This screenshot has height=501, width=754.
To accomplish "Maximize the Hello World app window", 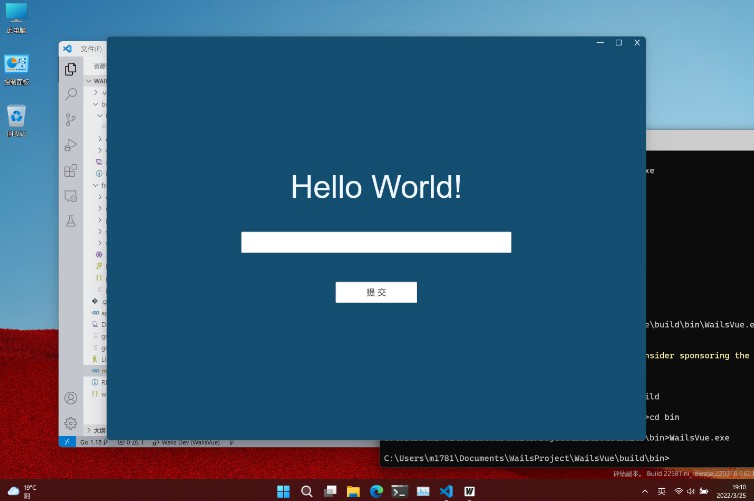I will pyautogui.click(x=618, y=43).
